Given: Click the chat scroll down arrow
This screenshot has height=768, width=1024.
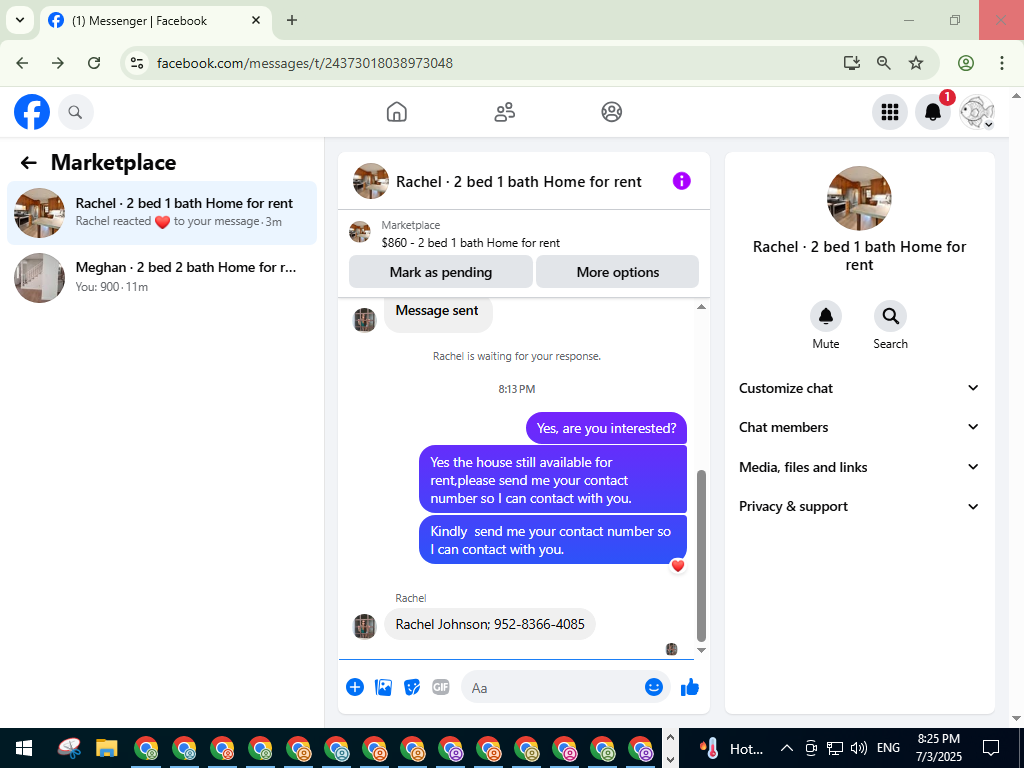Looking at the screenshot, I should click(x=701, y=650).
